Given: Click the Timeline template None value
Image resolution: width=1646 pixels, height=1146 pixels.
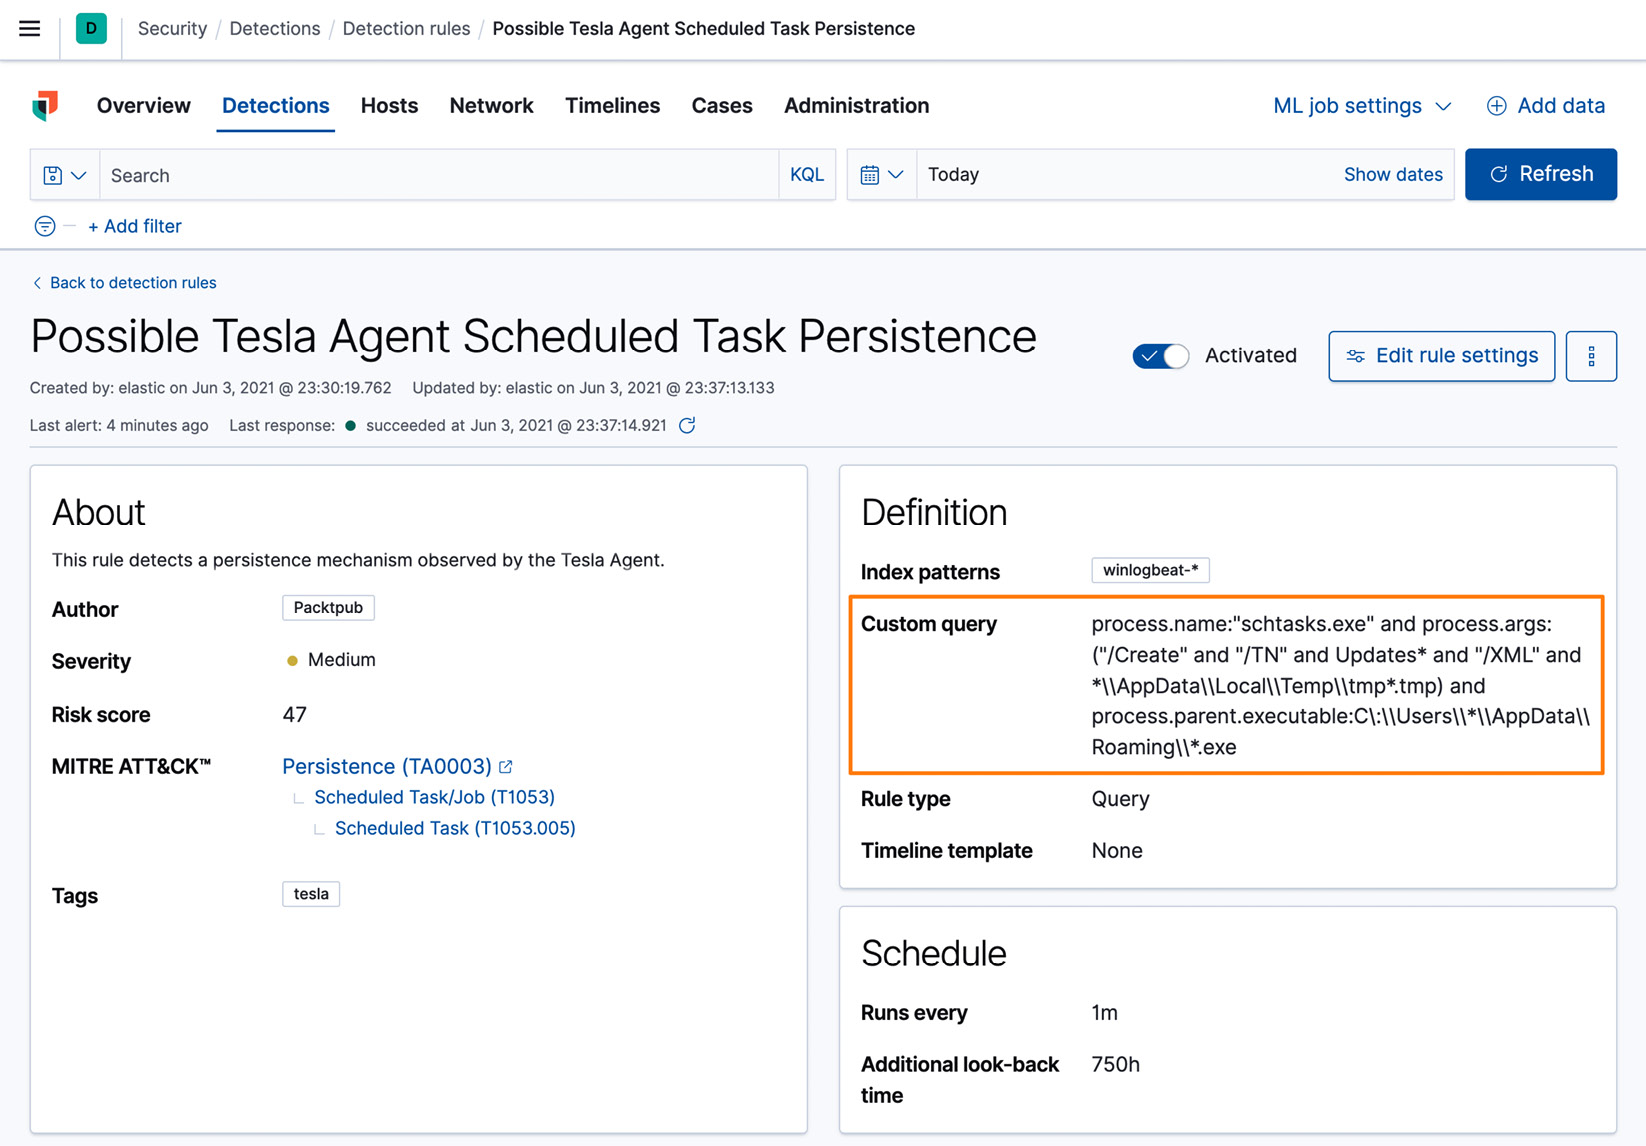Looking at the screenshot, I should [1117, 851].
